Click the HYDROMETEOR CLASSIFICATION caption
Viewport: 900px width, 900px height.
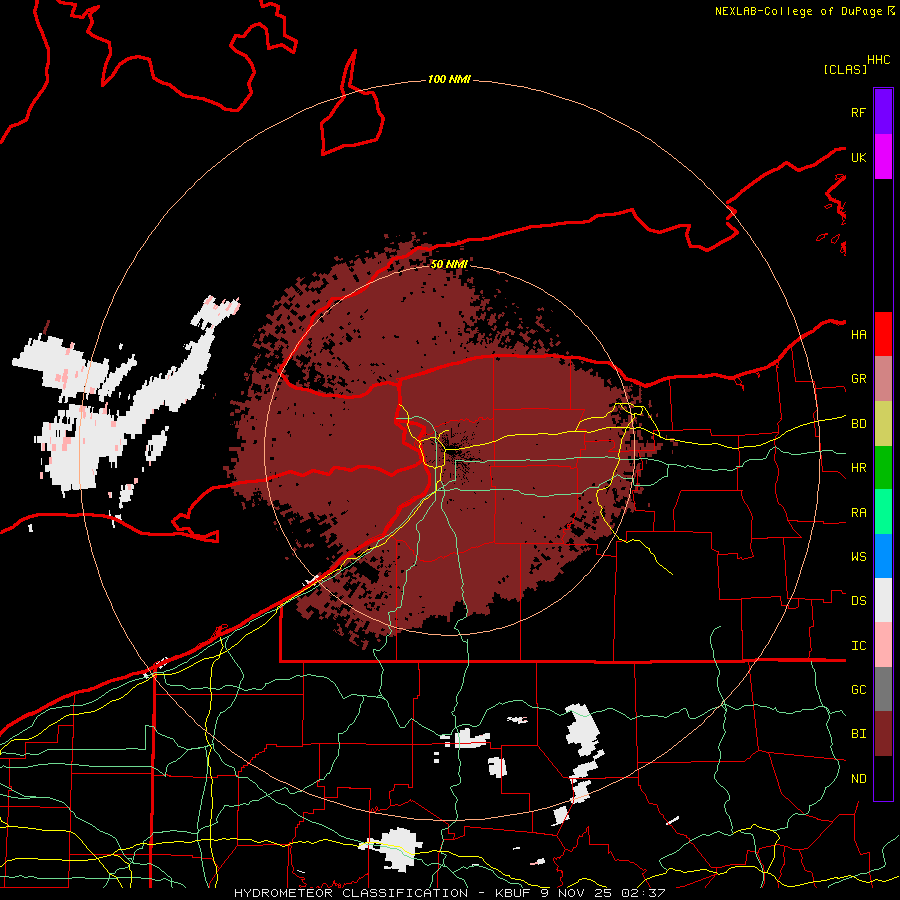click(x=351, y=893)
